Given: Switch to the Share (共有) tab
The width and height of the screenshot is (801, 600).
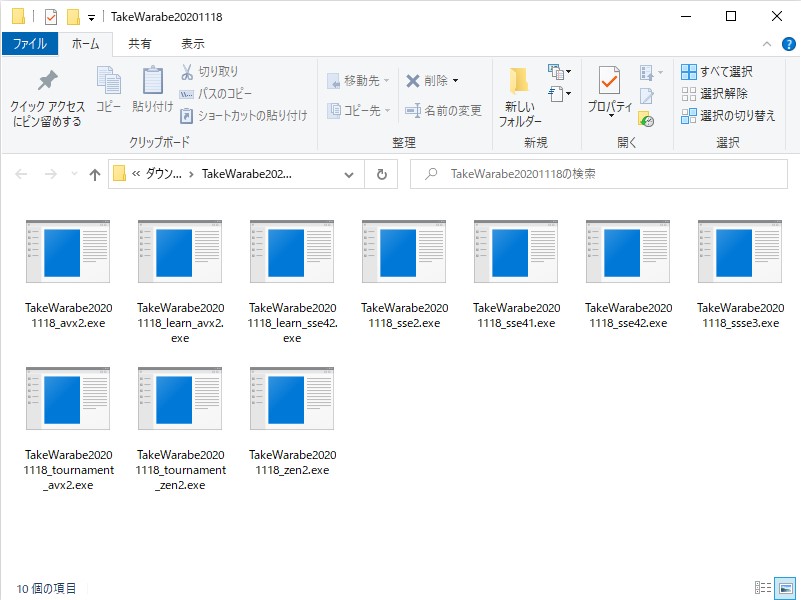Looking at the screenshot, I should pyautogui.click(x=139, y=44).
